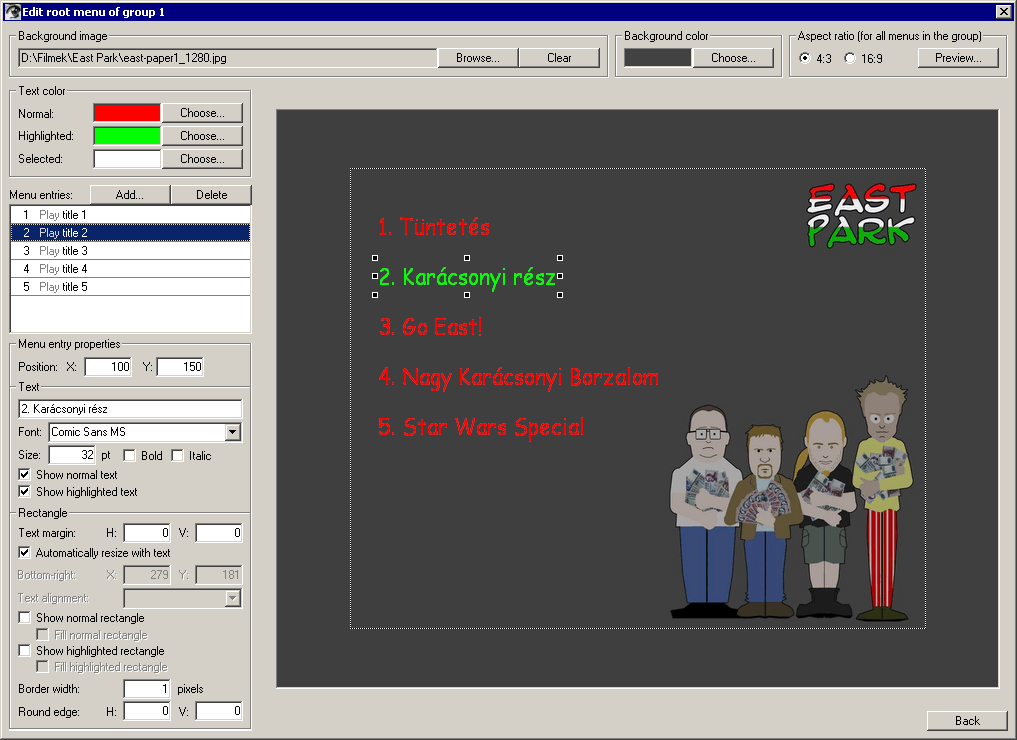The height and width of the screenshot is (740, 1017).
Task: Select menu entry Play title 1
Action: [x=130, y=215]
